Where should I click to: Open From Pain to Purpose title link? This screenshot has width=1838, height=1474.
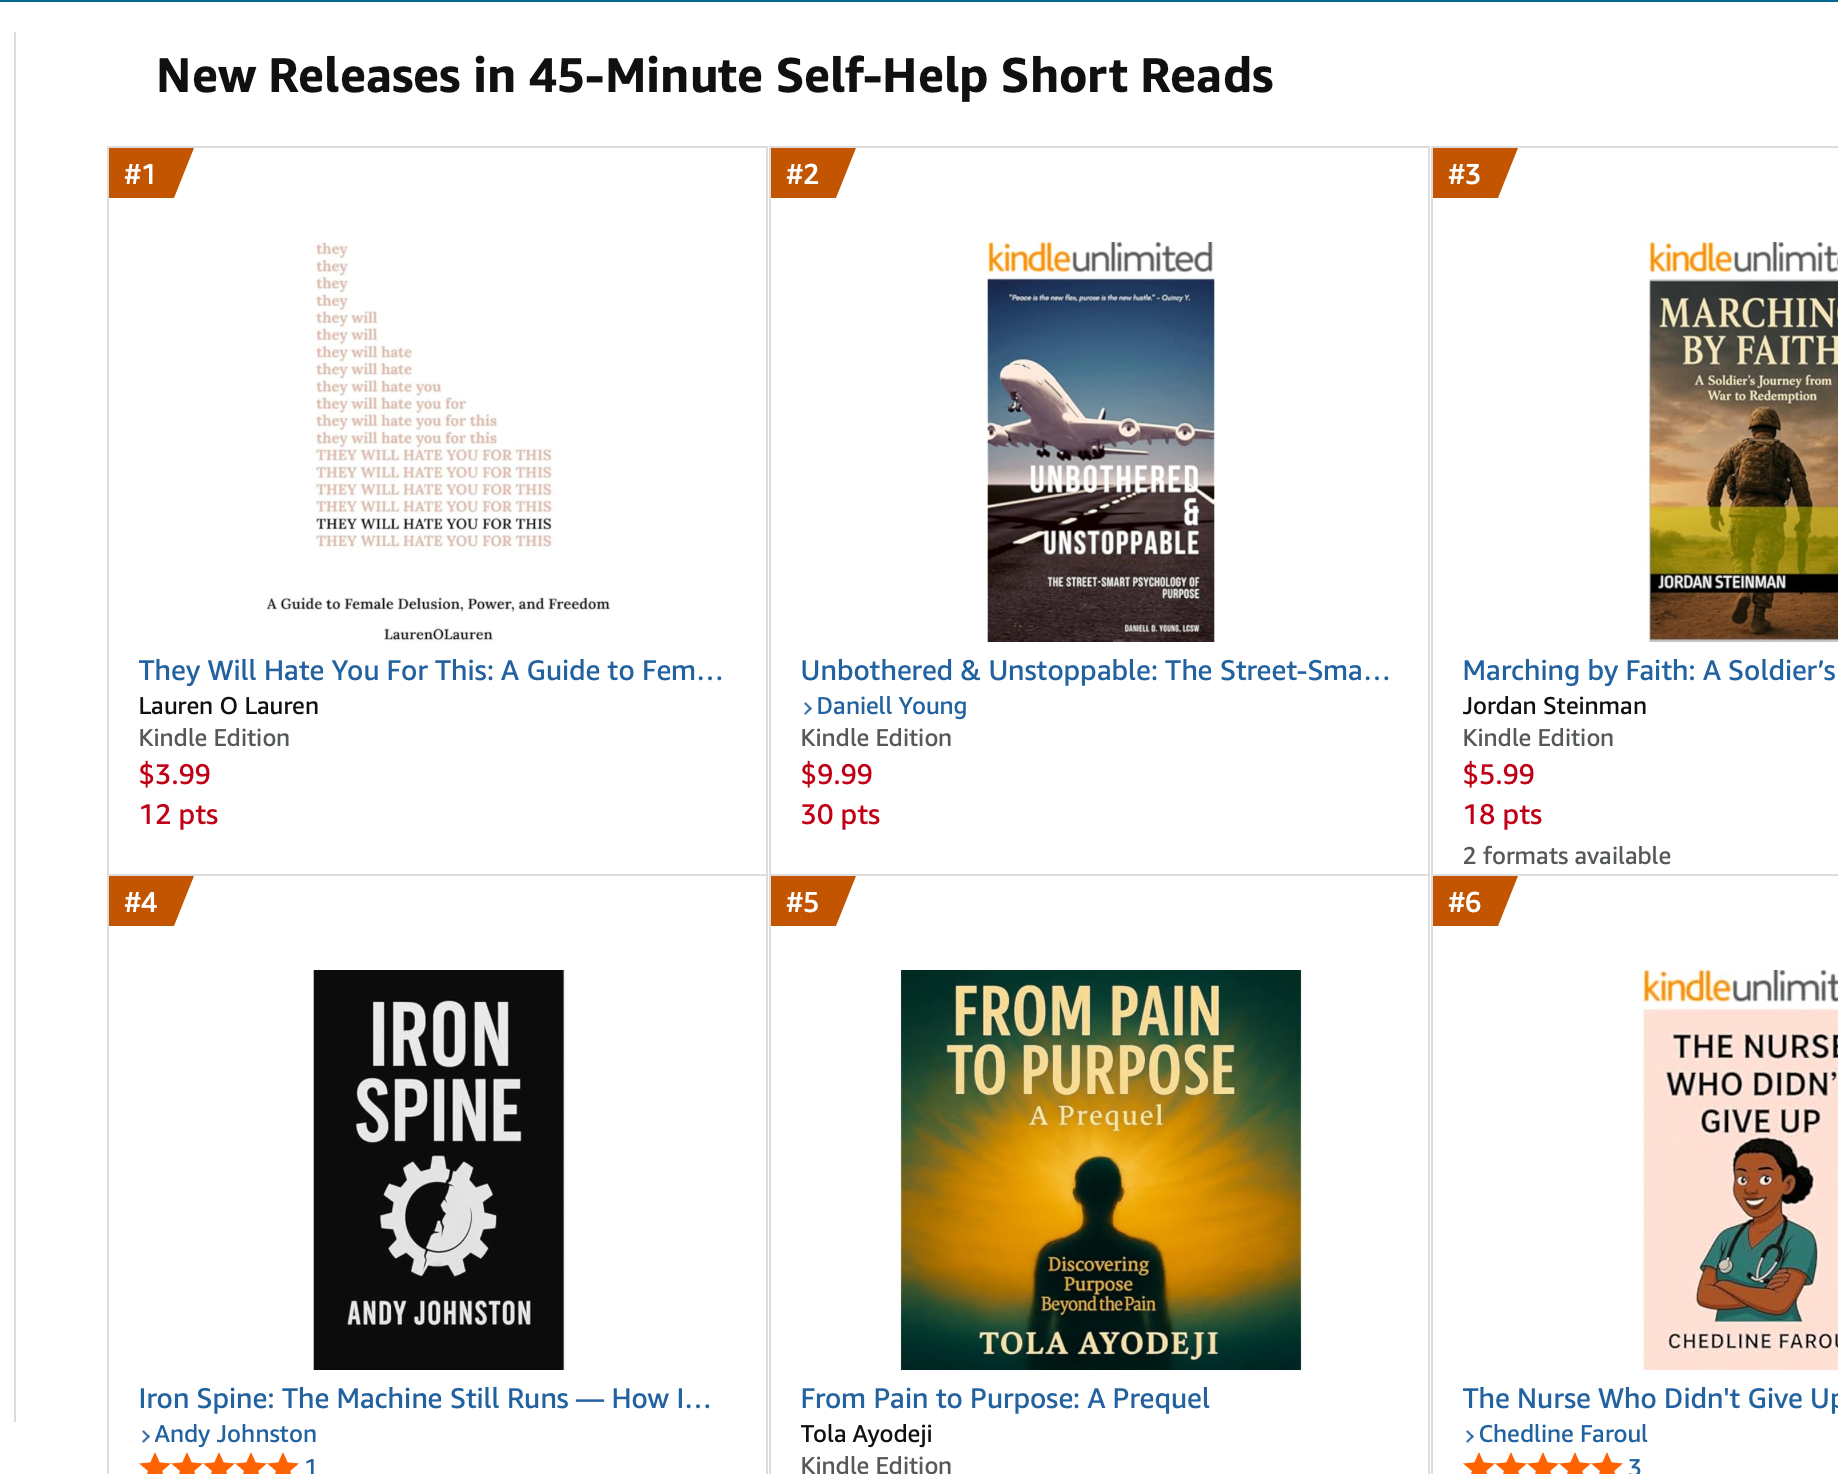1005,1398
